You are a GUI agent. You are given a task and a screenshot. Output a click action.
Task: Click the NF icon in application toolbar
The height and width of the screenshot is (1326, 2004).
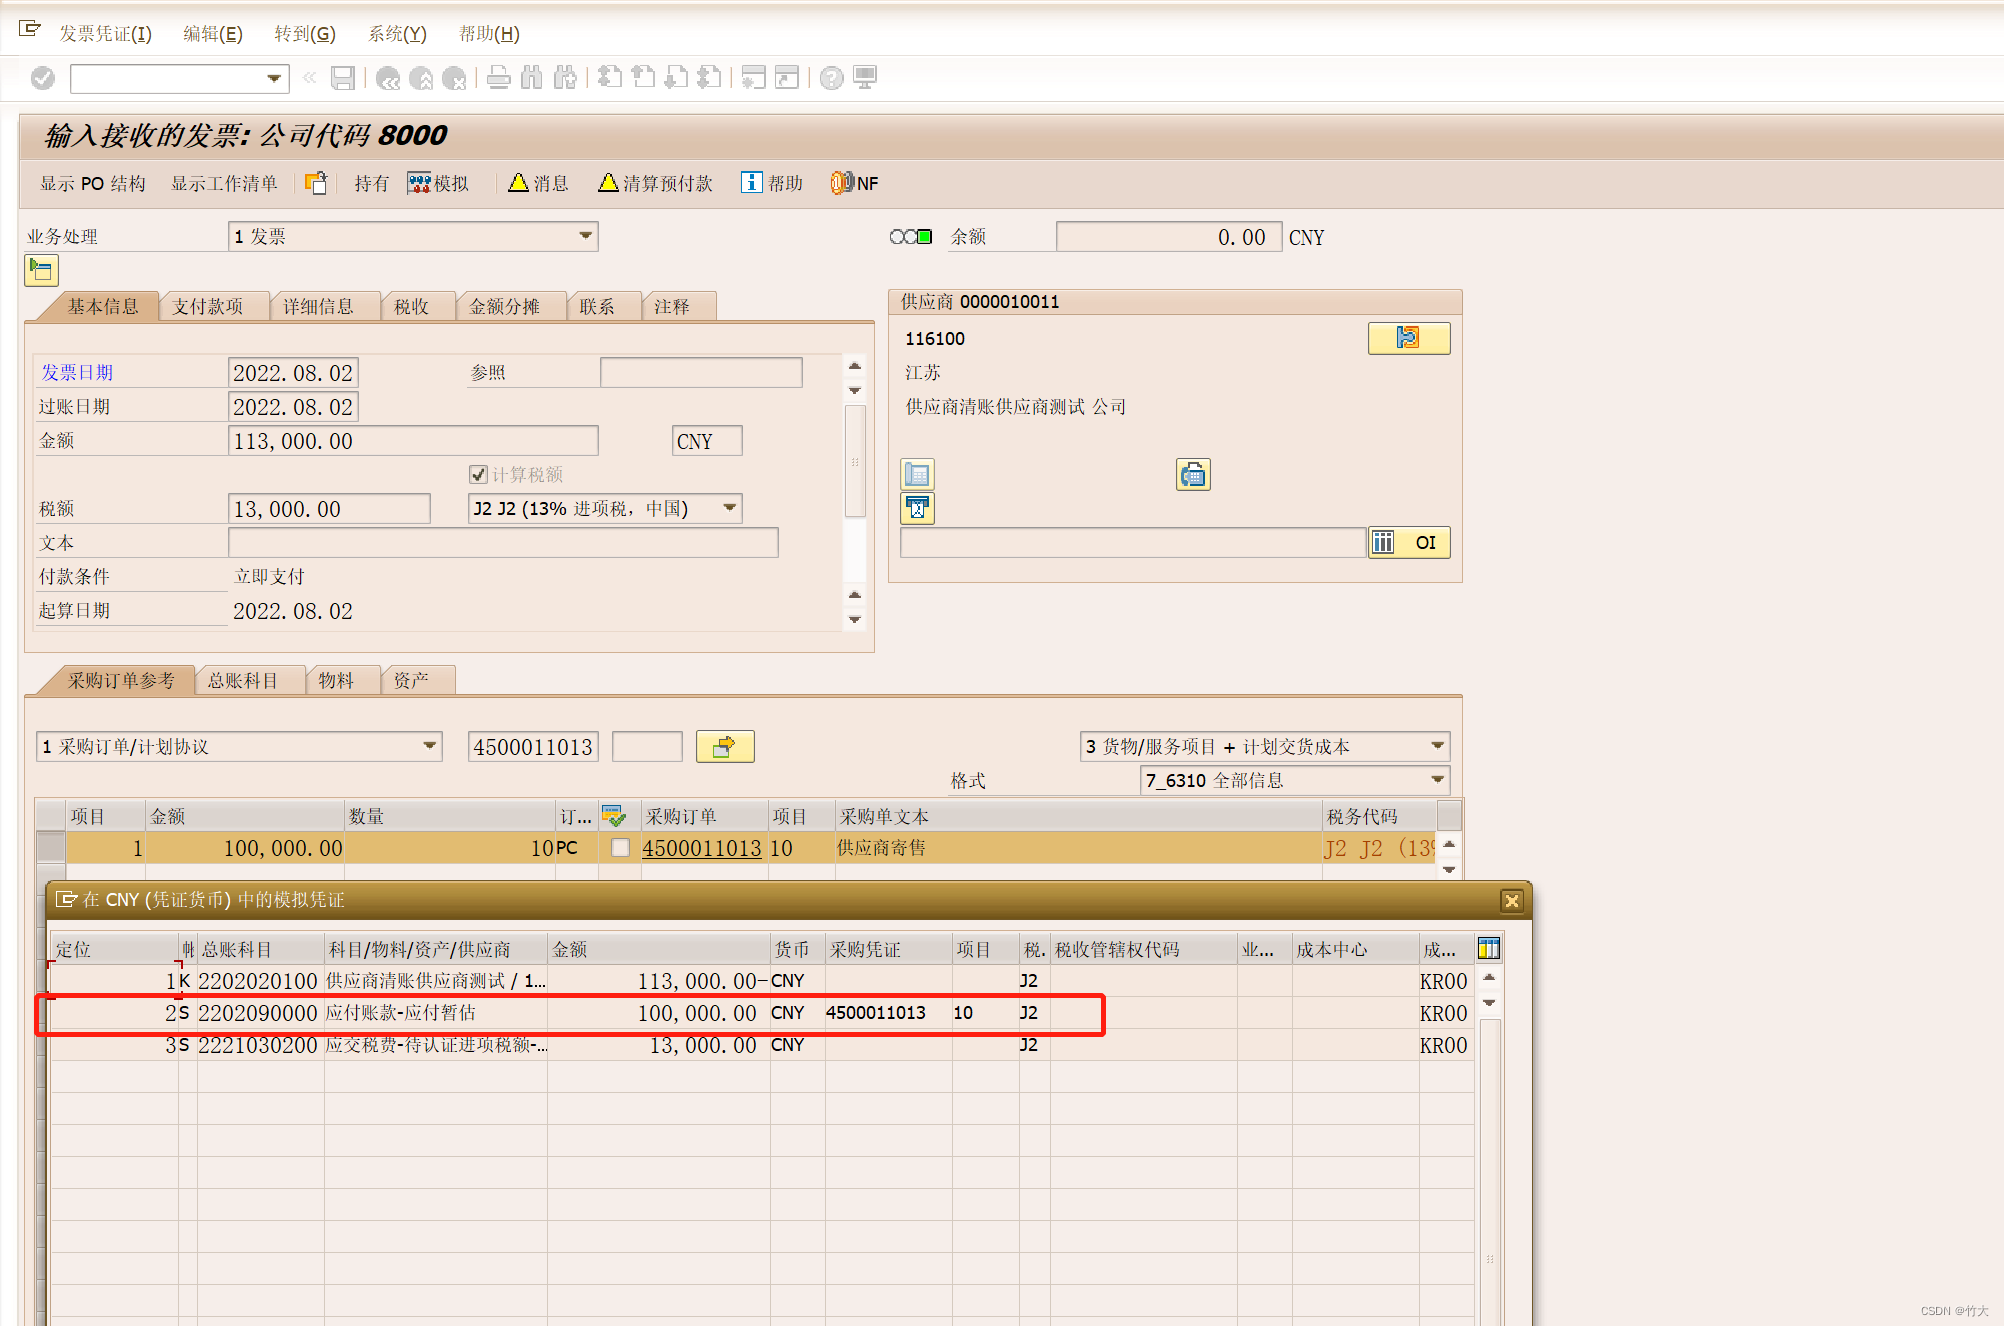(x=853, y=183)
